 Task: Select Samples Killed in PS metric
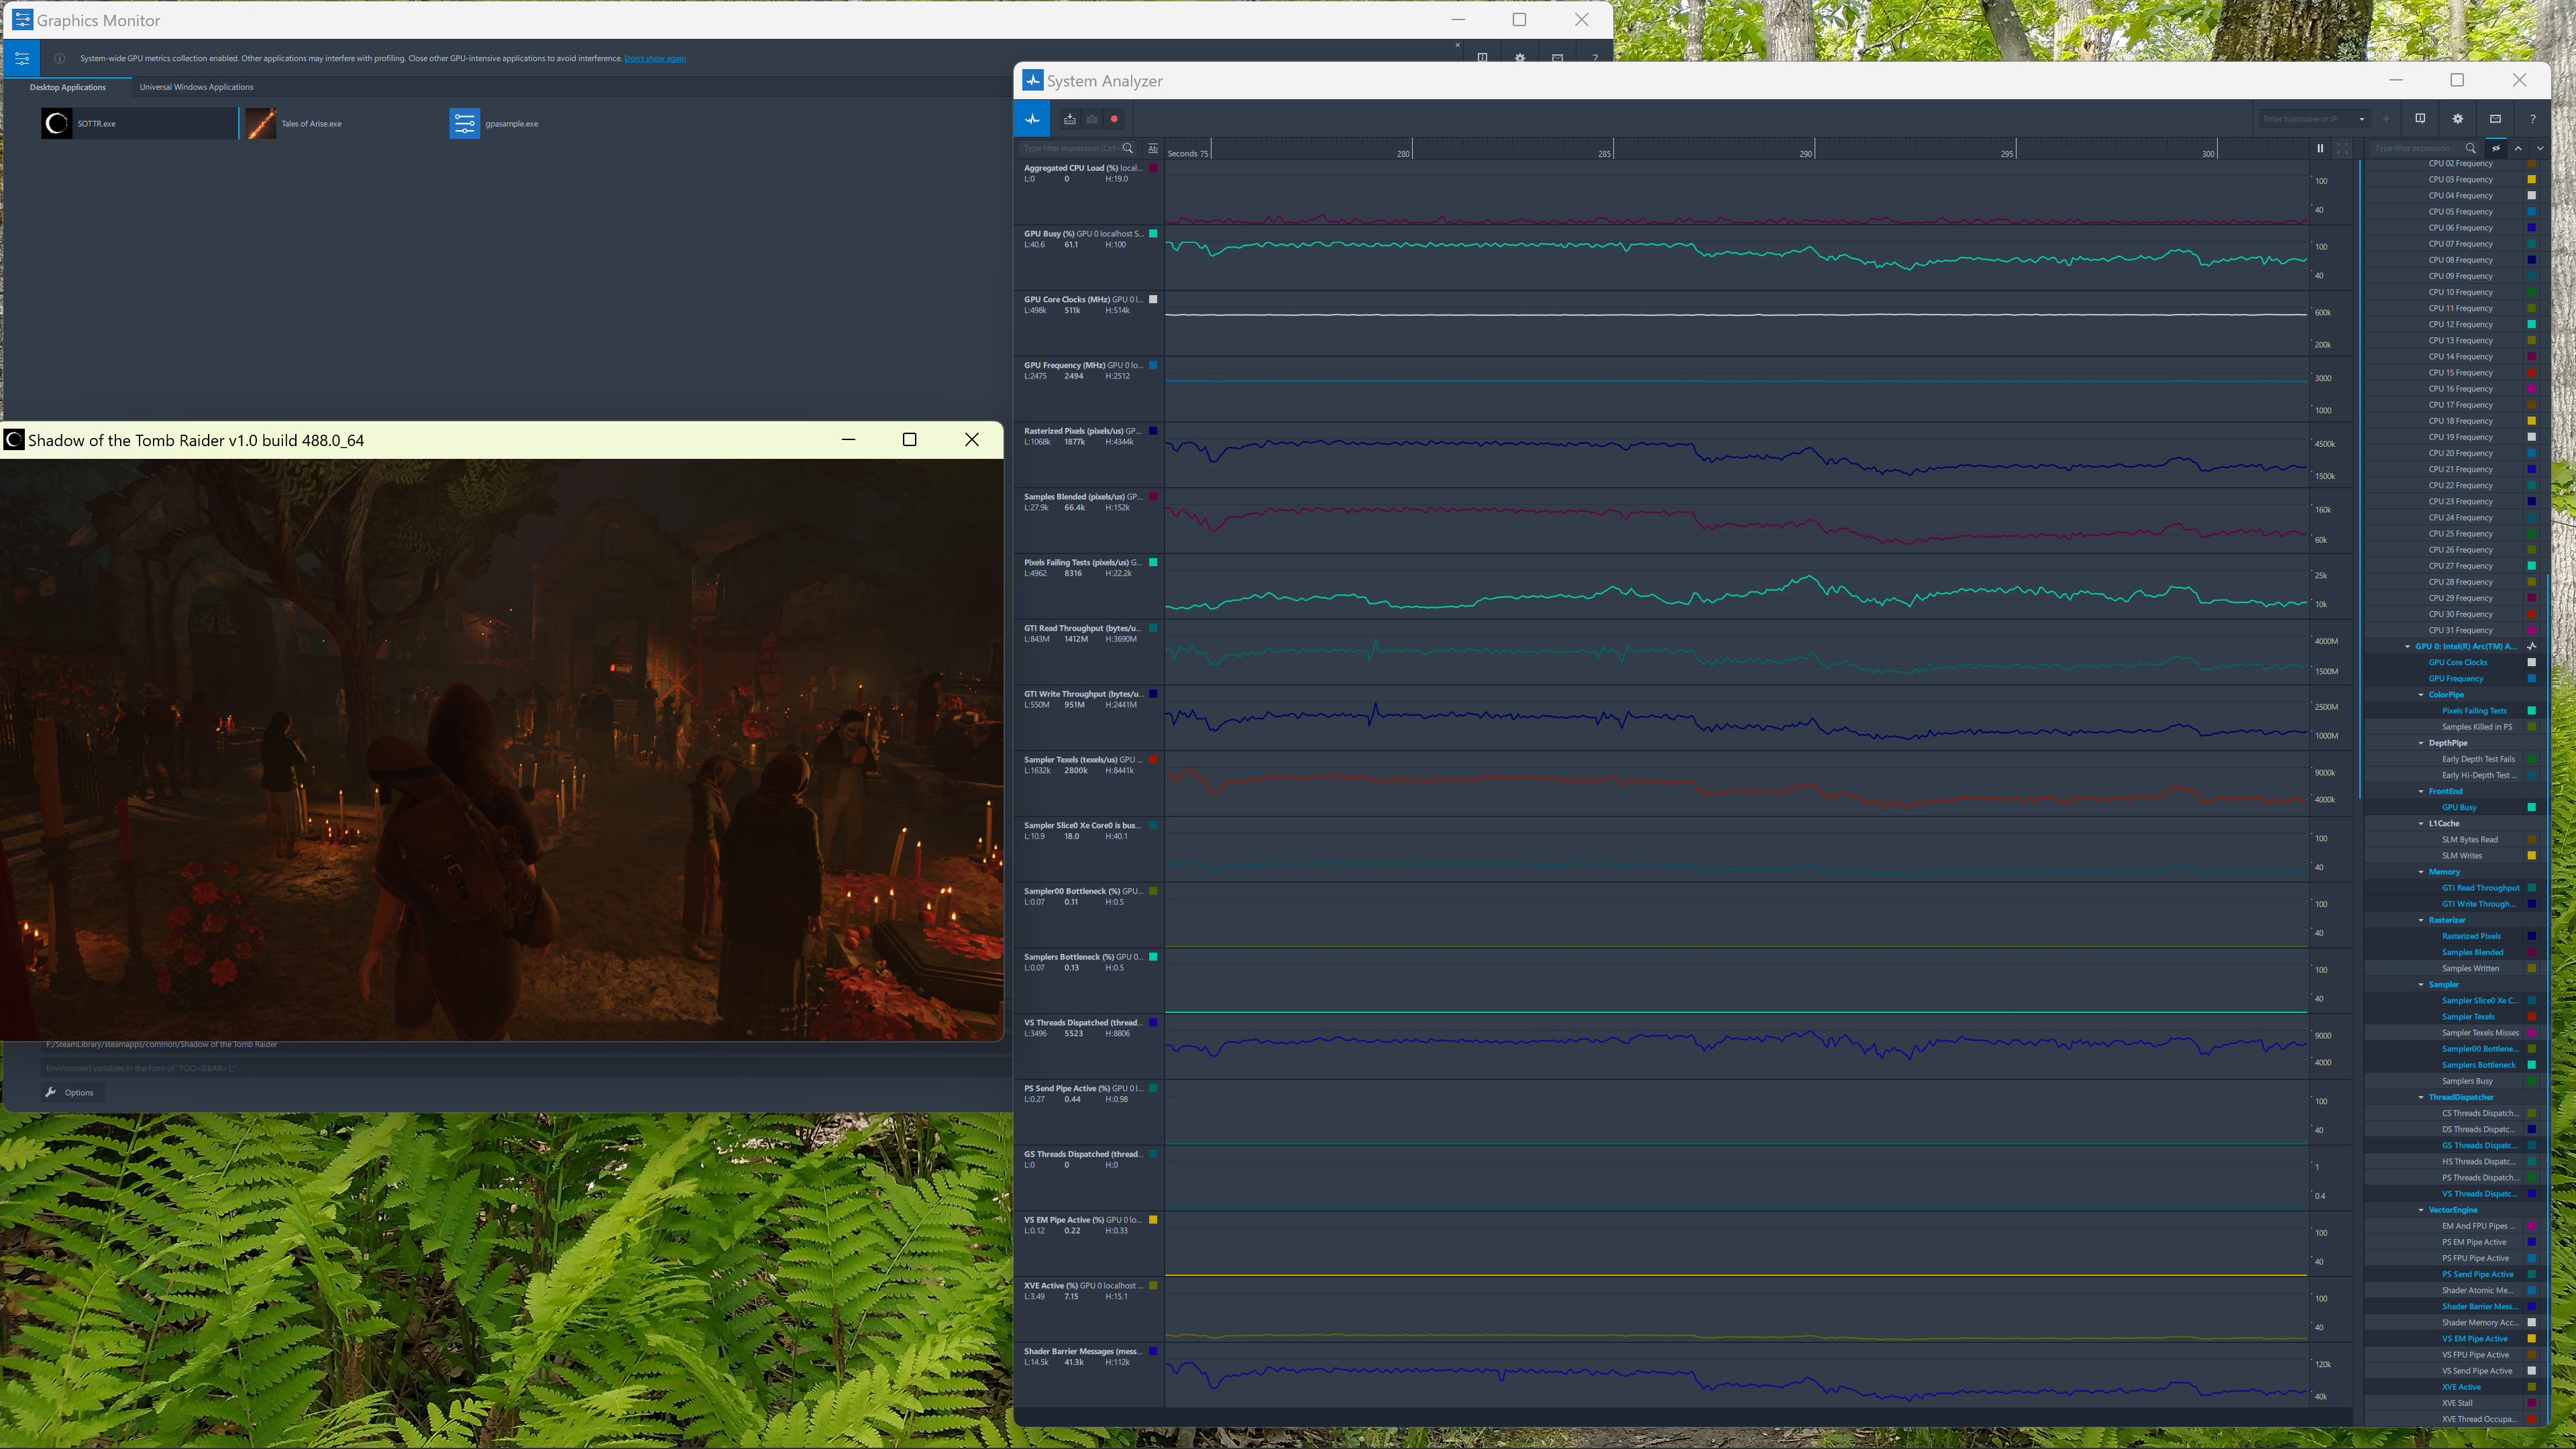tap(2476, 727)
